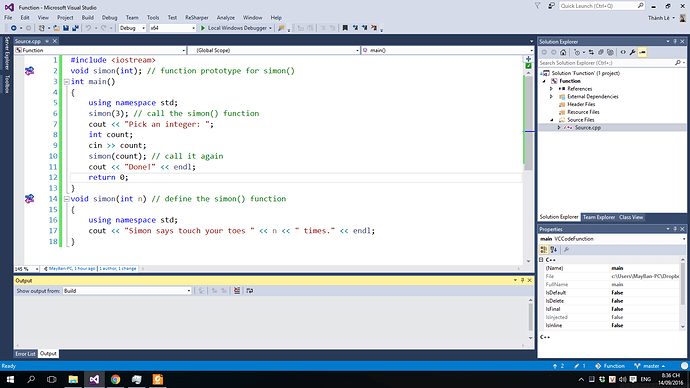The height and width of the screenshot is (388, 690).
Task: Switch to the Error List tab
Action: [x=25, y=354]
